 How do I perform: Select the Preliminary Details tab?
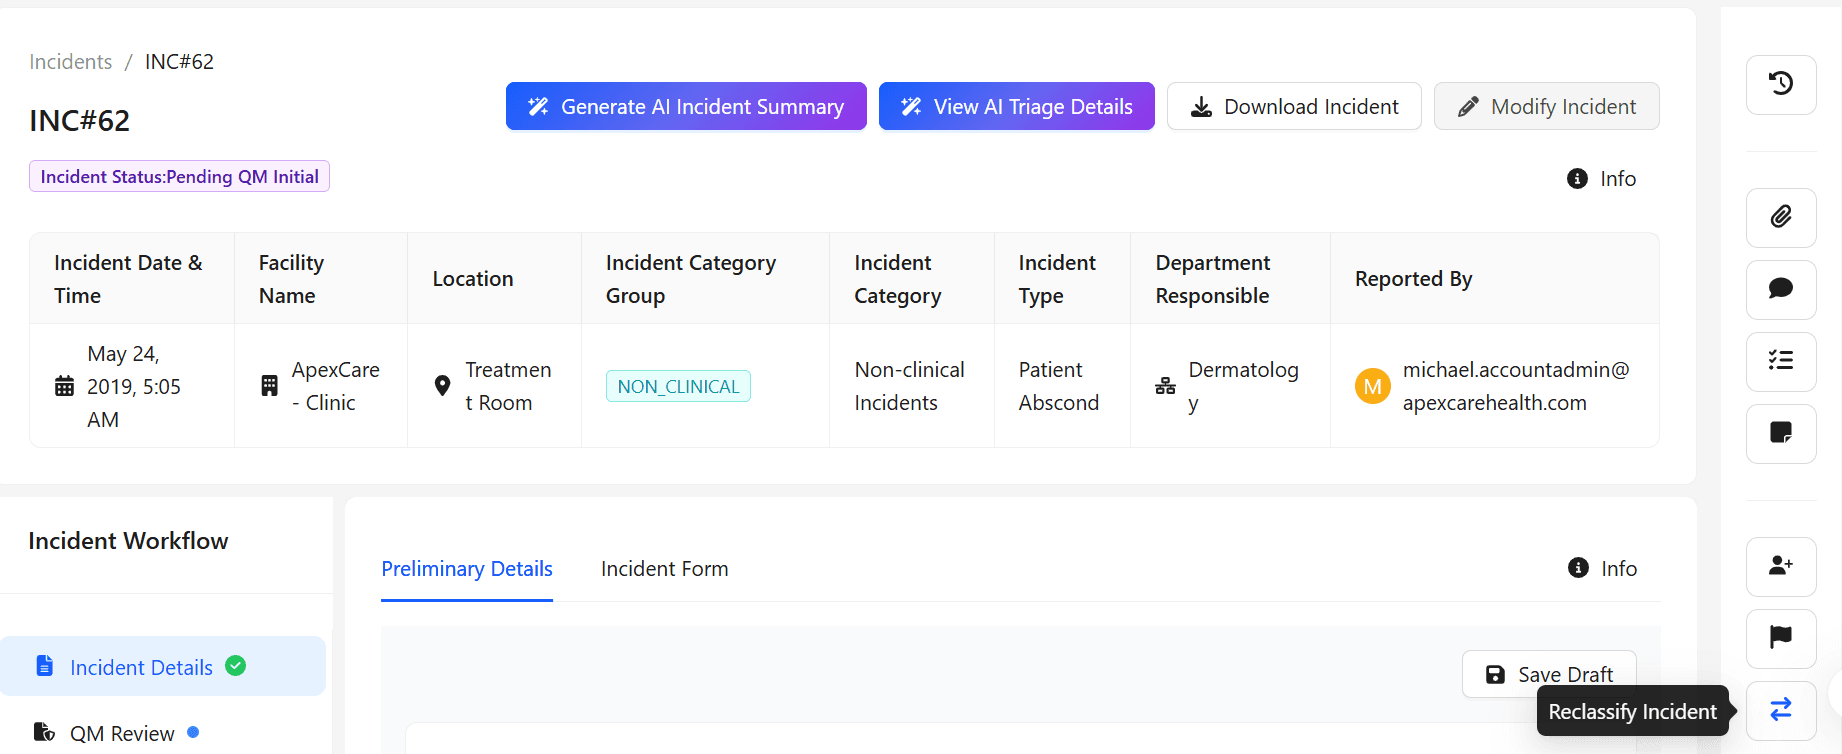point(467,568)
